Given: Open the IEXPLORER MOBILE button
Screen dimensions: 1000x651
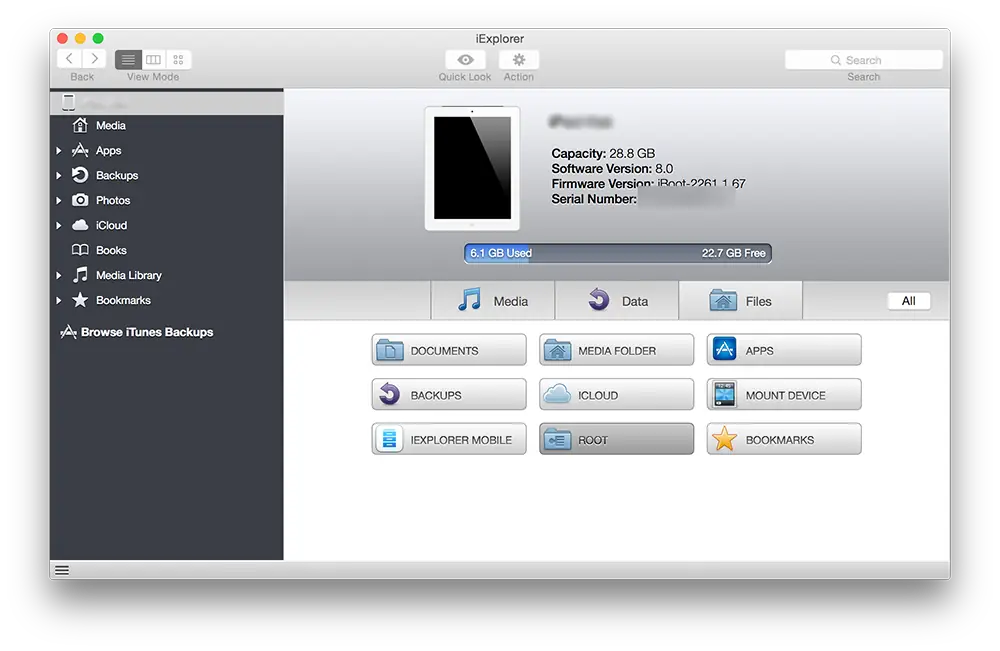Looking at the screenshot, I should [x=449, y=439].
